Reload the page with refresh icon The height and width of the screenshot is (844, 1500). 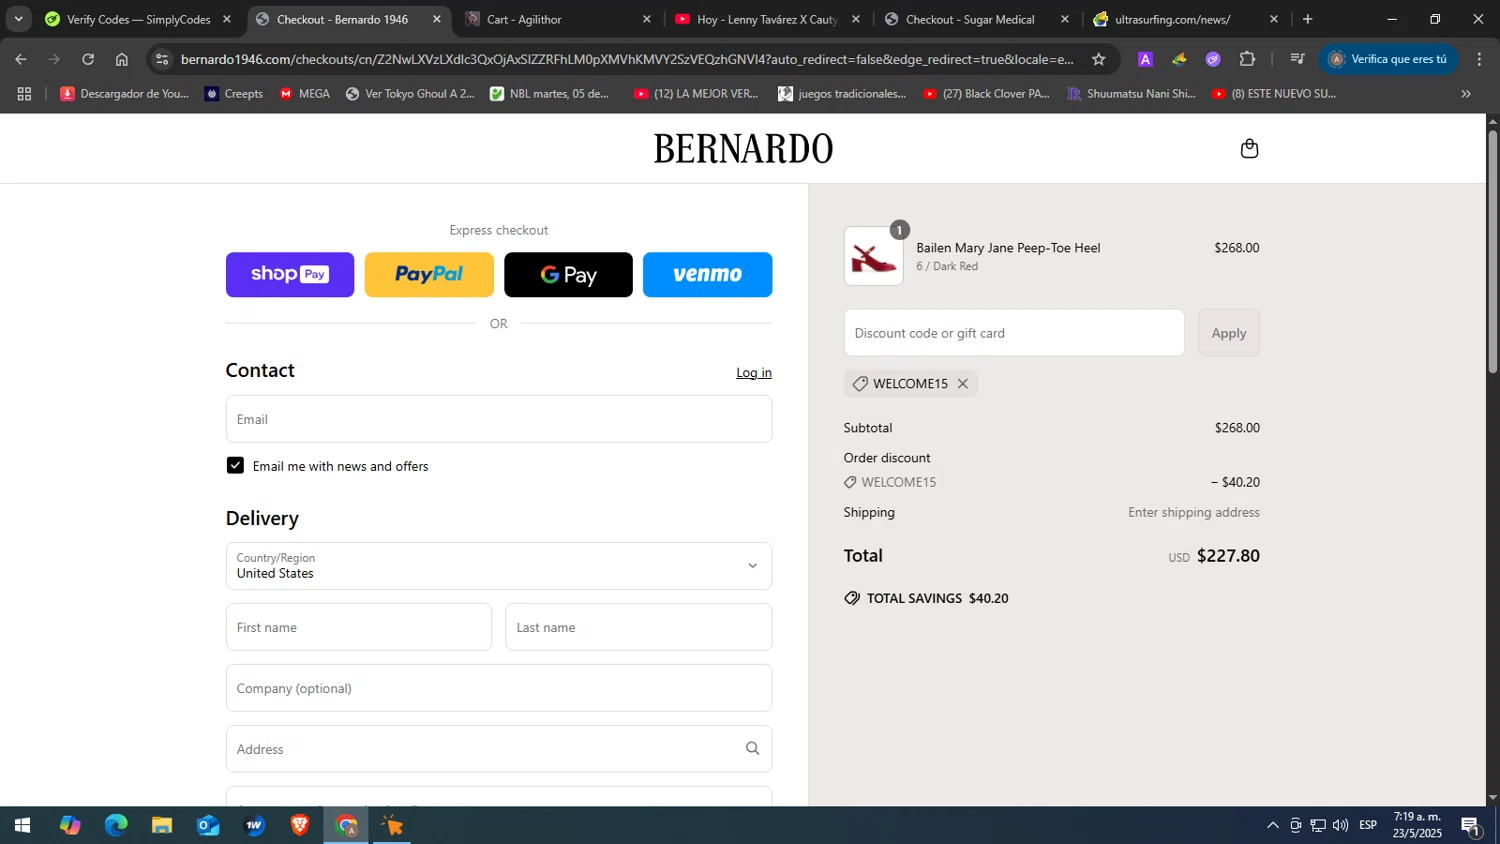tap(88, 59)
